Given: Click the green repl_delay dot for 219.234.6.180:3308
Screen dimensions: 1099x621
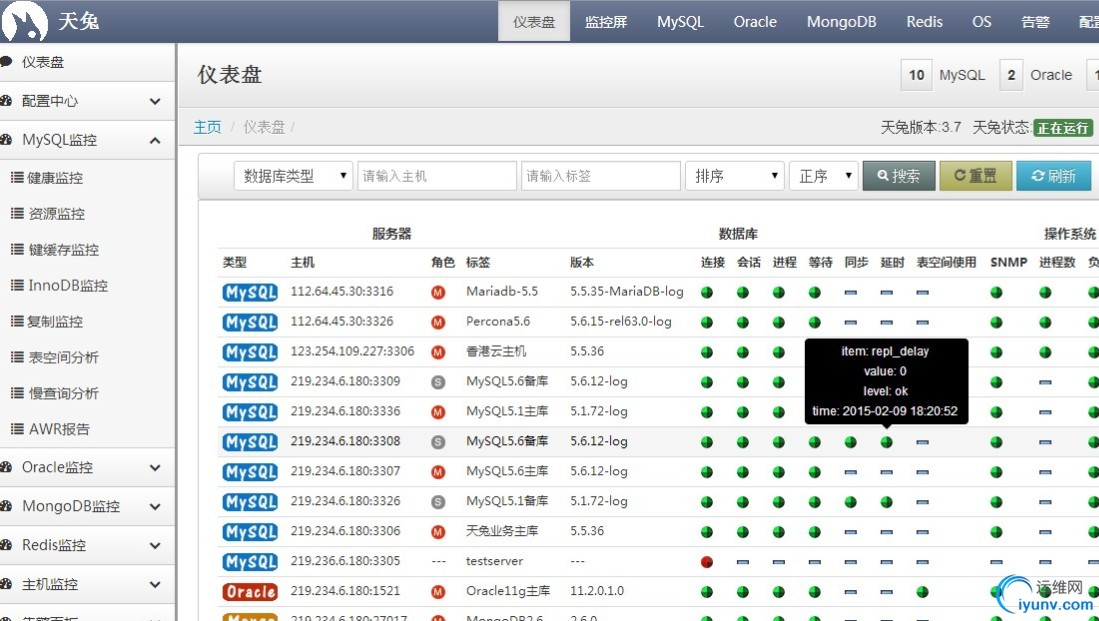Looking at the screenshot, I should pyautogui.click(x=886, y=442).
